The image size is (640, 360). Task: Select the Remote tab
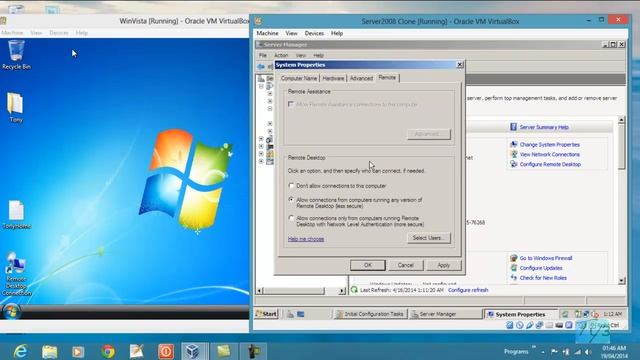click(x=387, y=78)
